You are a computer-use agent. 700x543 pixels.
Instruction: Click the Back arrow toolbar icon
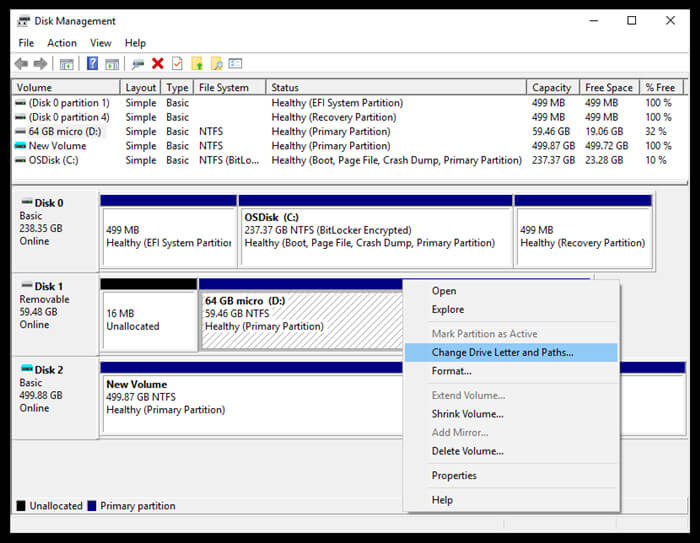coord(21,64)
